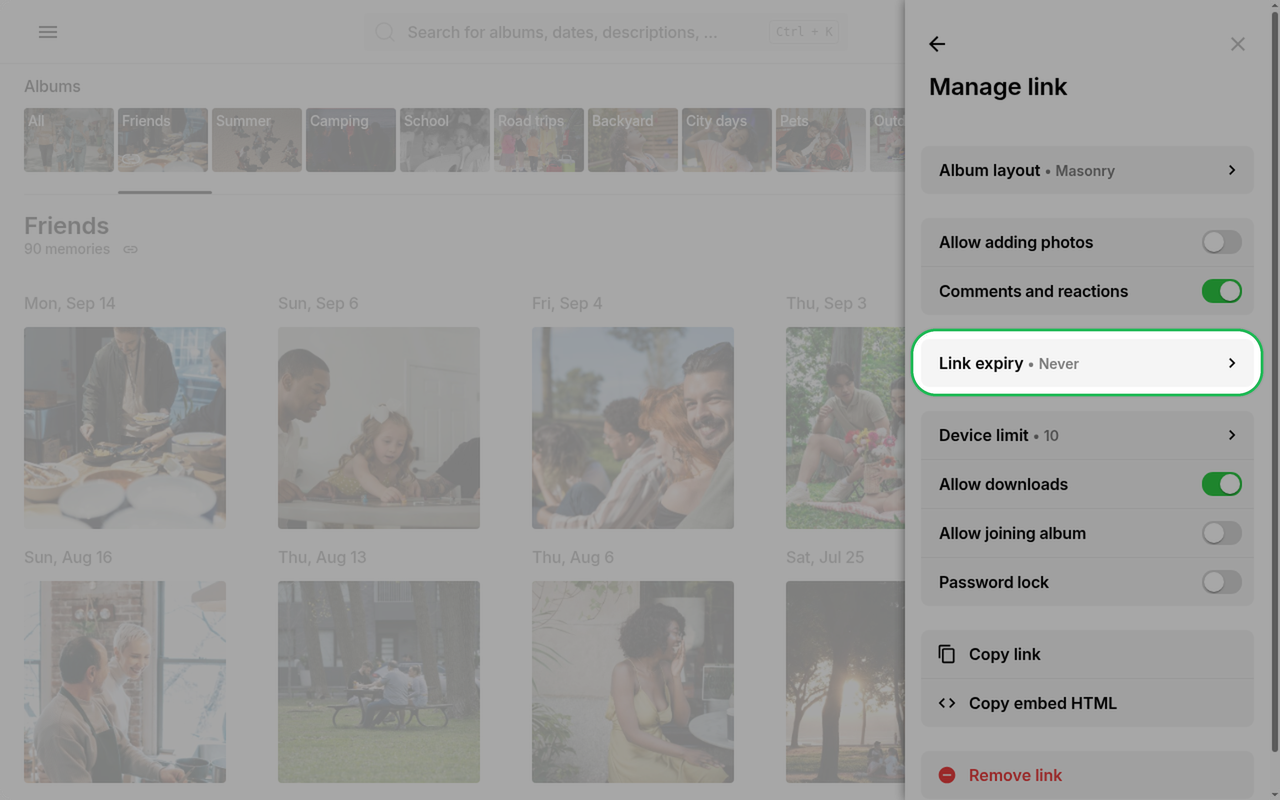Click the Friends album heading
Image resolution: width=1280 pixels, height=800 pixels.
[66, 226]
